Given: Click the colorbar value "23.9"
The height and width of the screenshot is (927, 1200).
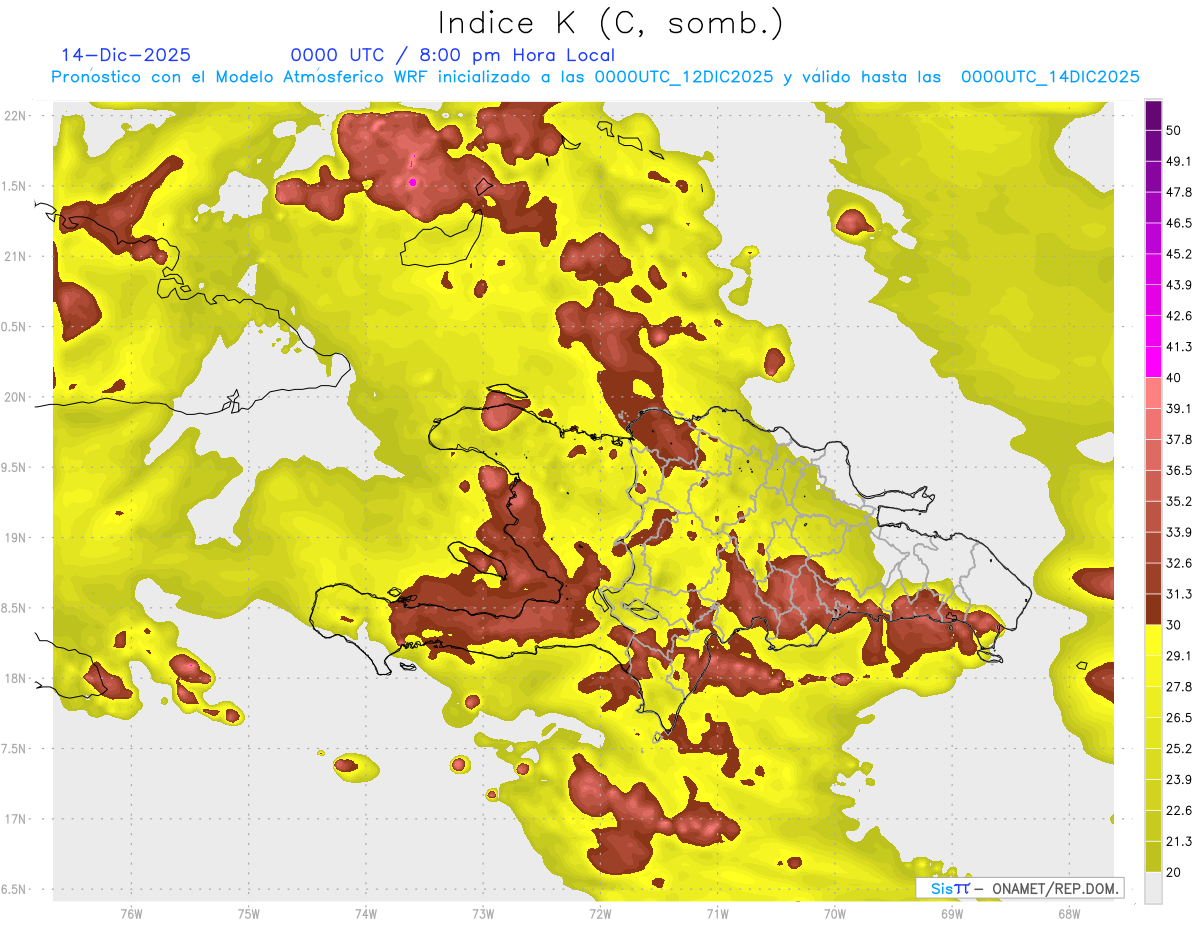Looking at the screenshot, I should click(x=1179, y=779).
